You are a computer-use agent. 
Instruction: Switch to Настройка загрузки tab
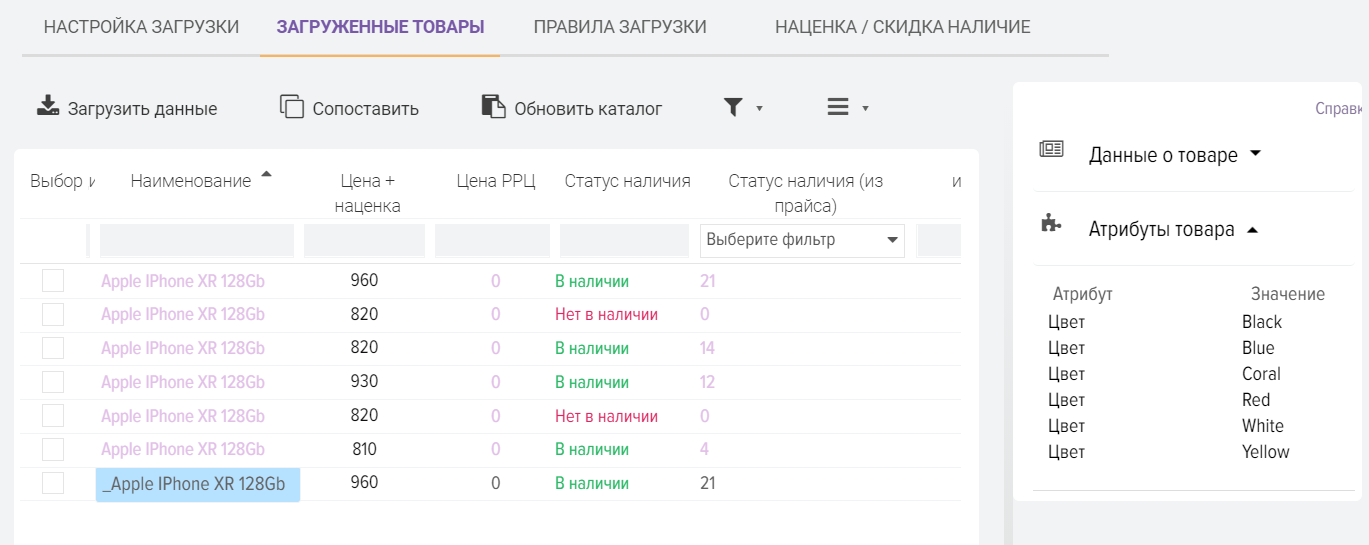[x=142, y=27]
